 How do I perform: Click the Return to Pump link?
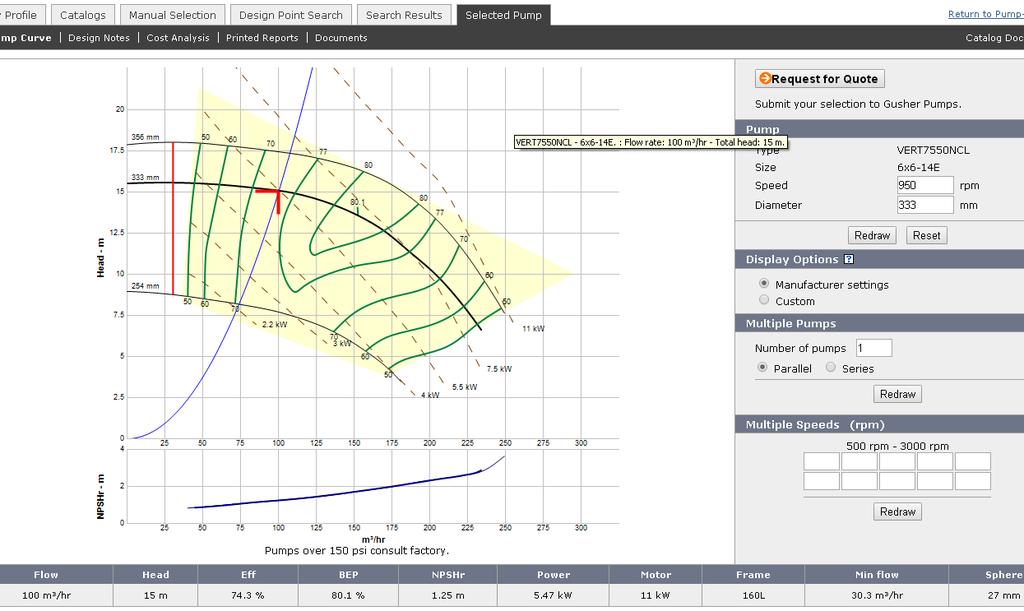point(985,14)
